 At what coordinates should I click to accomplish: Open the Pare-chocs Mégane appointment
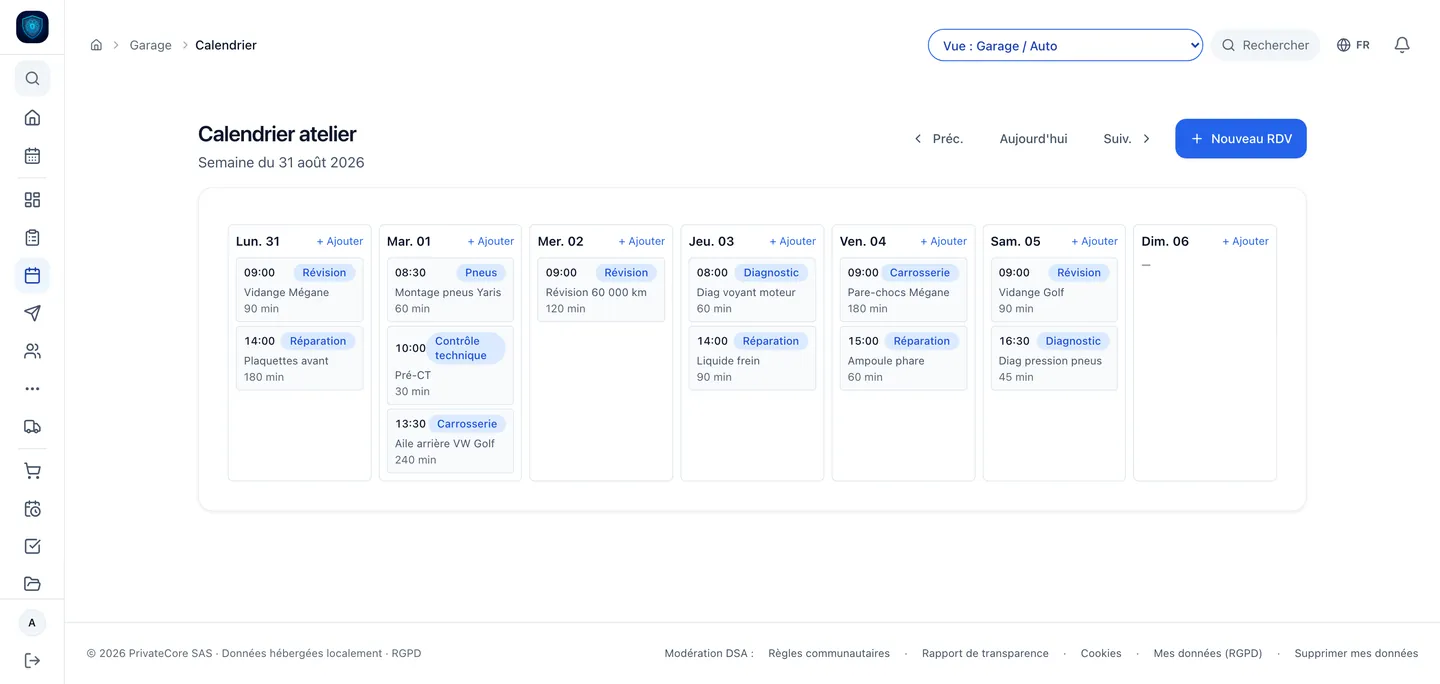[x=903, y=290]
